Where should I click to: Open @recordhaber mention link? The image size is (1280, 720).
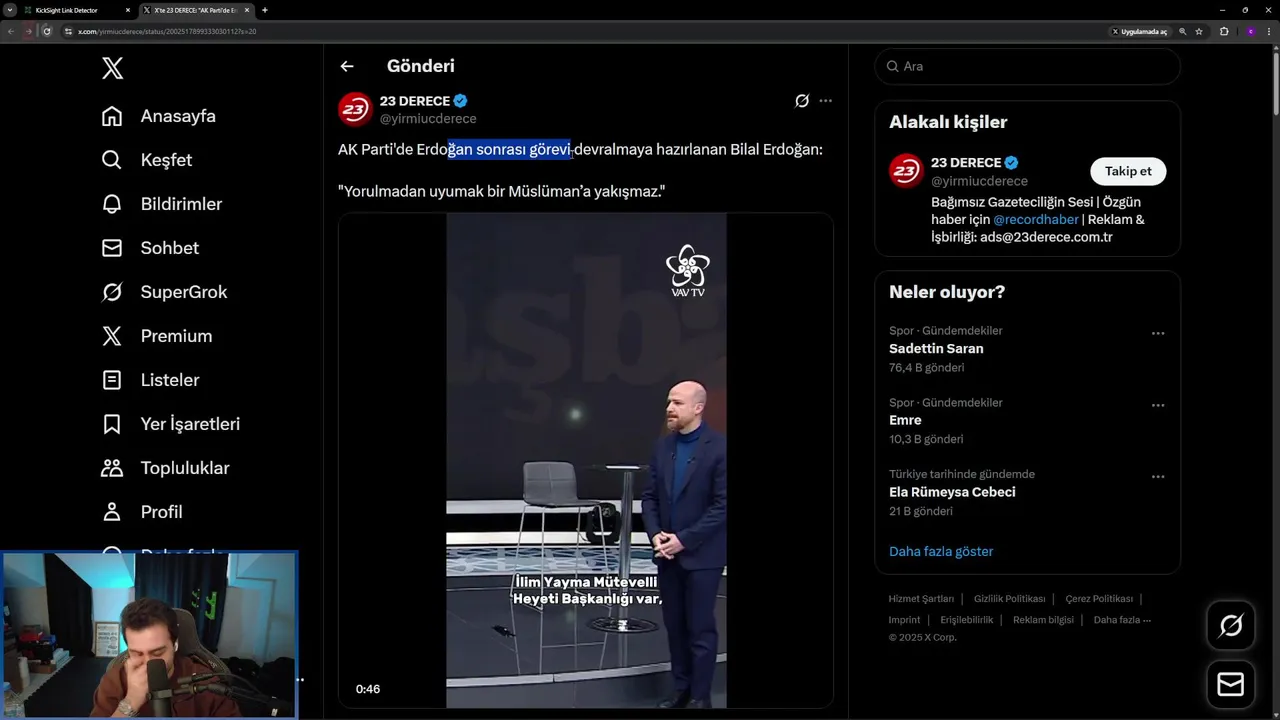[1036, 219]
